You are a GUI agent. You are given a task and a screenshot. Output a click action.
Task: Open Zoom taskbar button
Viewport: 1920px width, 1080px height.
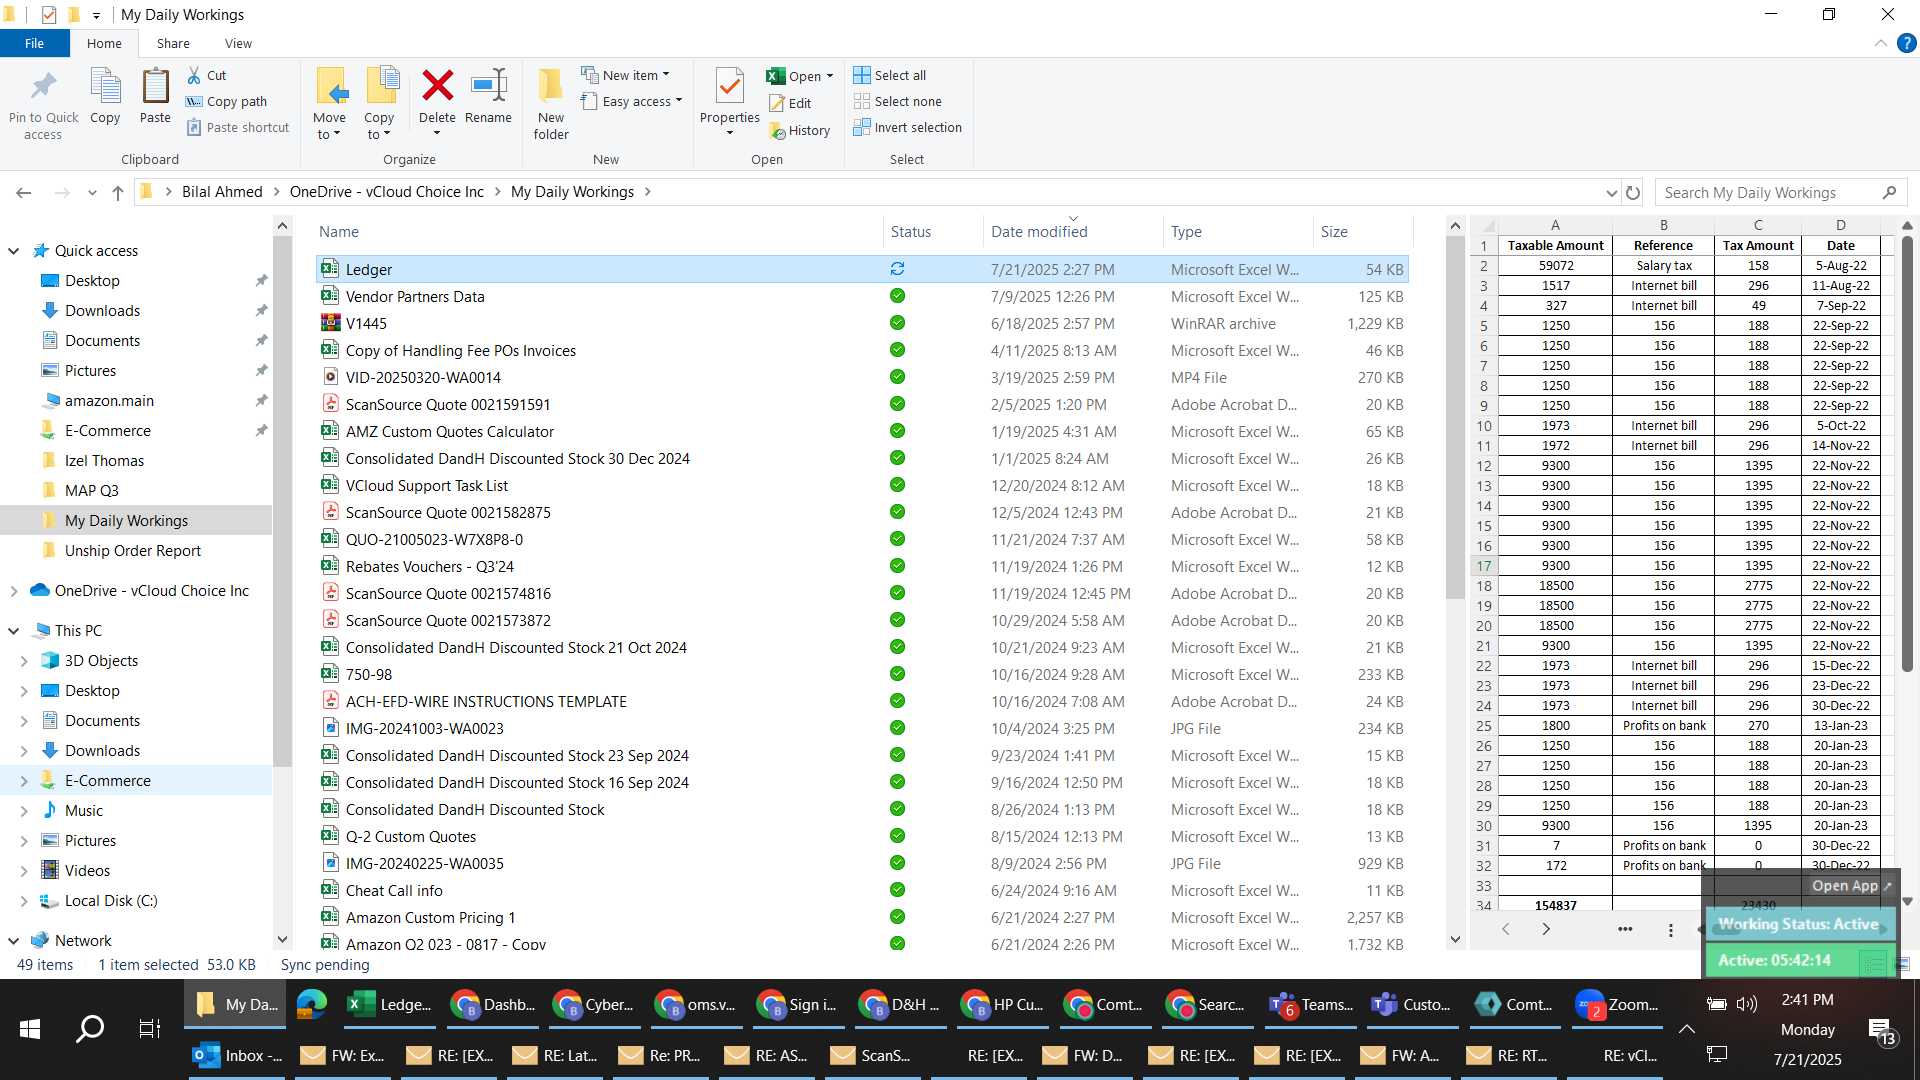(x=1618, y=1004)
